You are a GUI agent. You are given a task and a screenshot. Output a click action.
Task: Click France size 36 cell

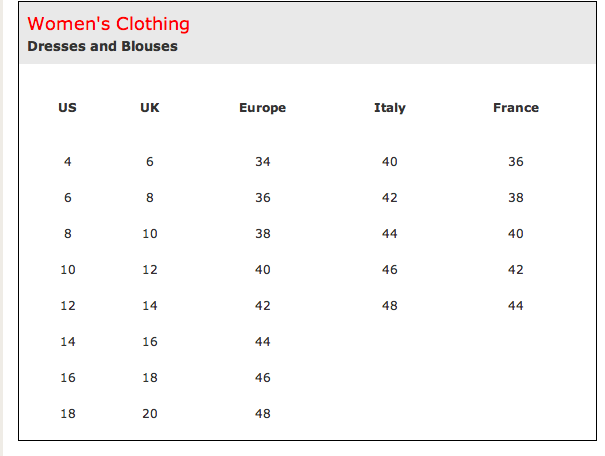pyautogui.click(x=516, y=161)
